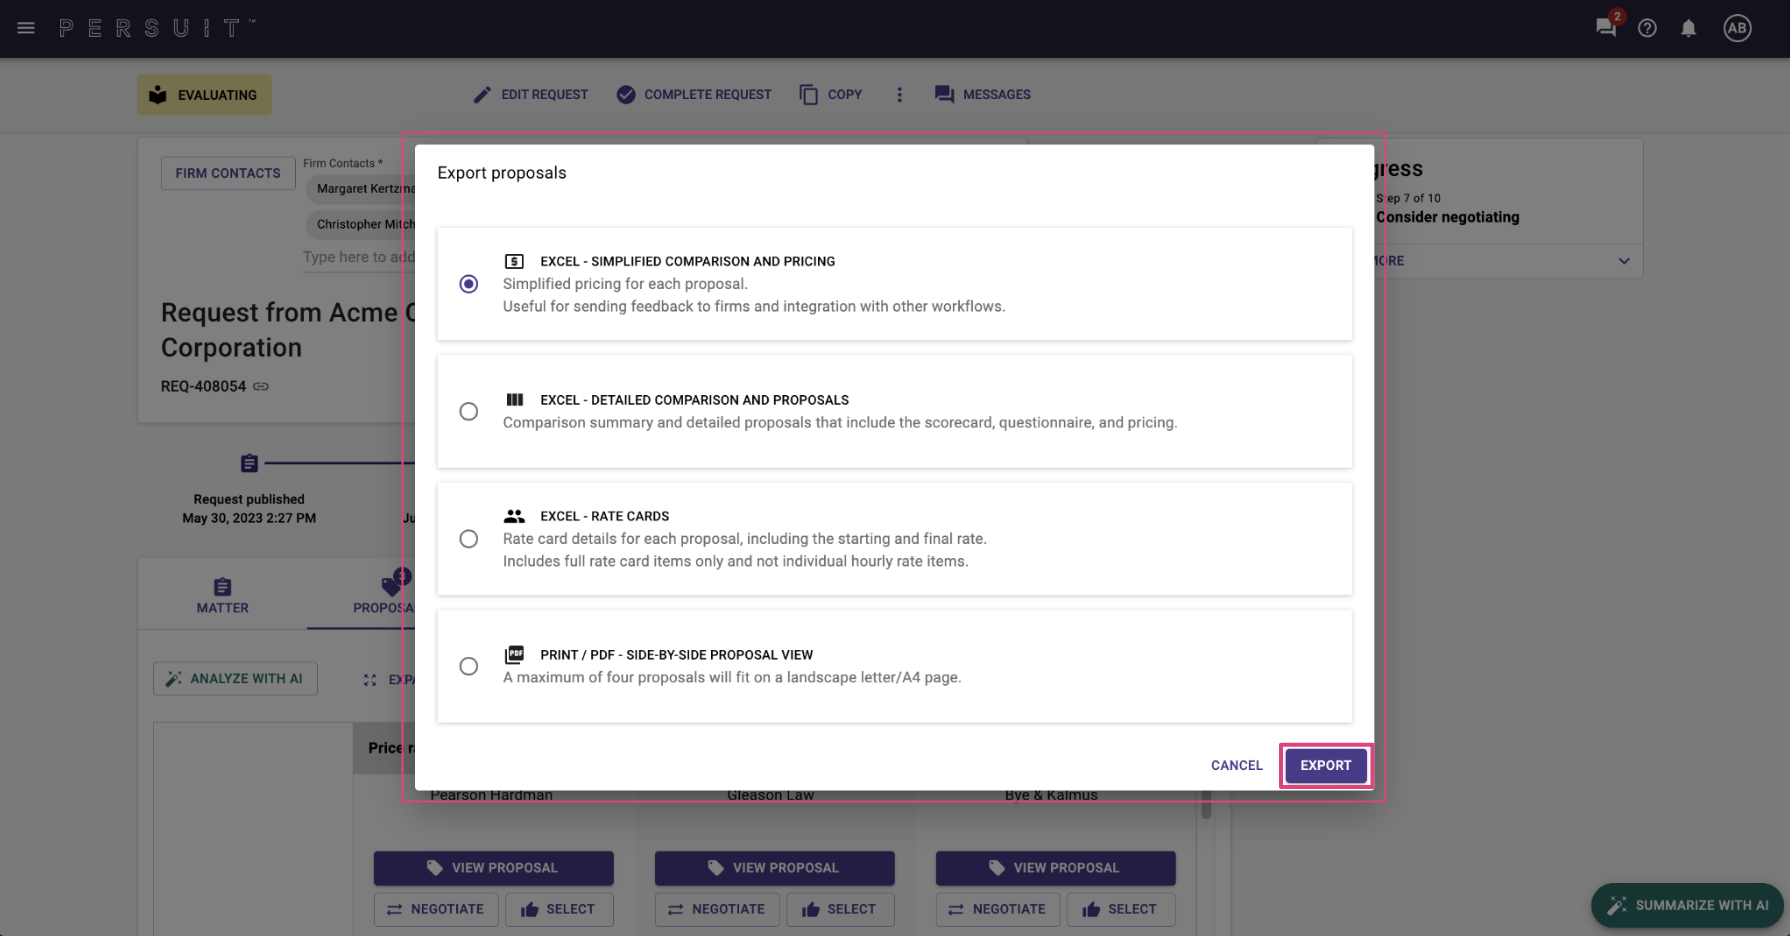Click the dollar icon of simplified pricing option
This screenshot has width=1790, height=936.
pyautogui.click(x=514, y=261)
